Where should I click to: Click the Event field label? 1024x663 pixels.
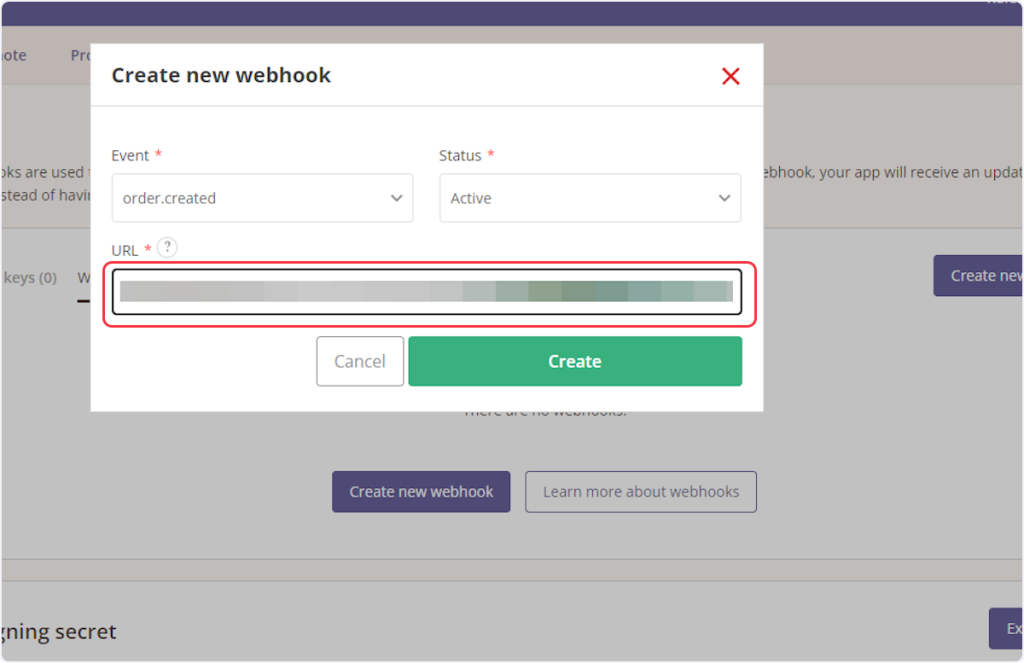(x=130, y=156)
